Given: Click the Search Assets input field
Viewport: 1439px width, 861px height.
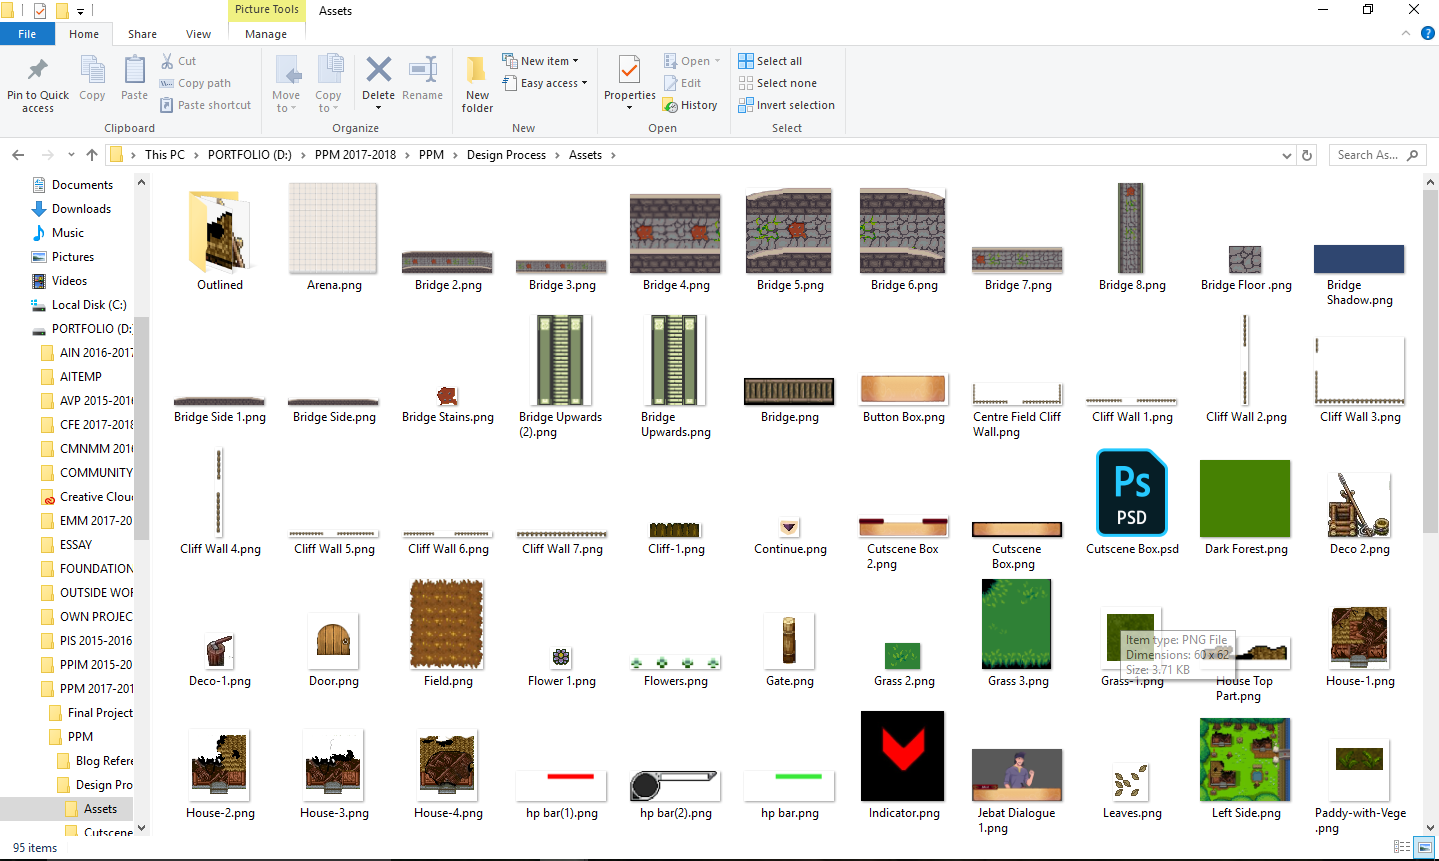Looking at the screenshot, I should click(1366, 155).
